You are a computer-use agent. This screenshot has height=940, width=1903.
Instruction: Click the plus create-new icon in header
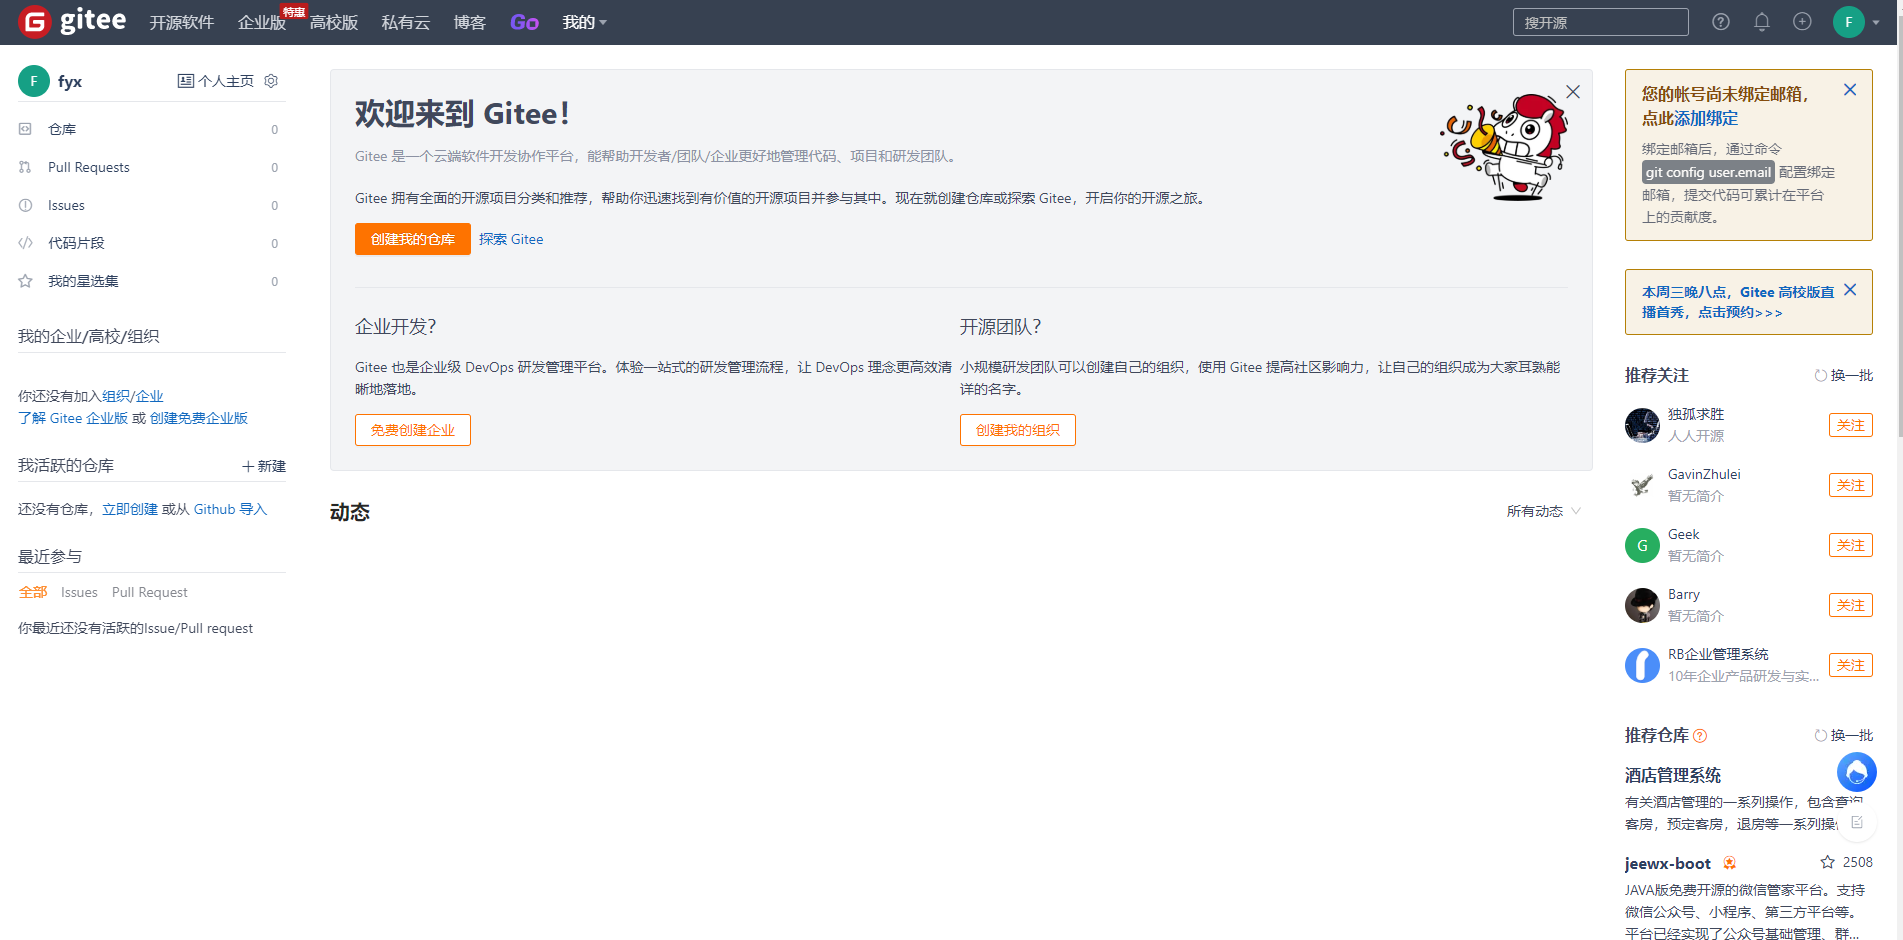[1802, 22]
